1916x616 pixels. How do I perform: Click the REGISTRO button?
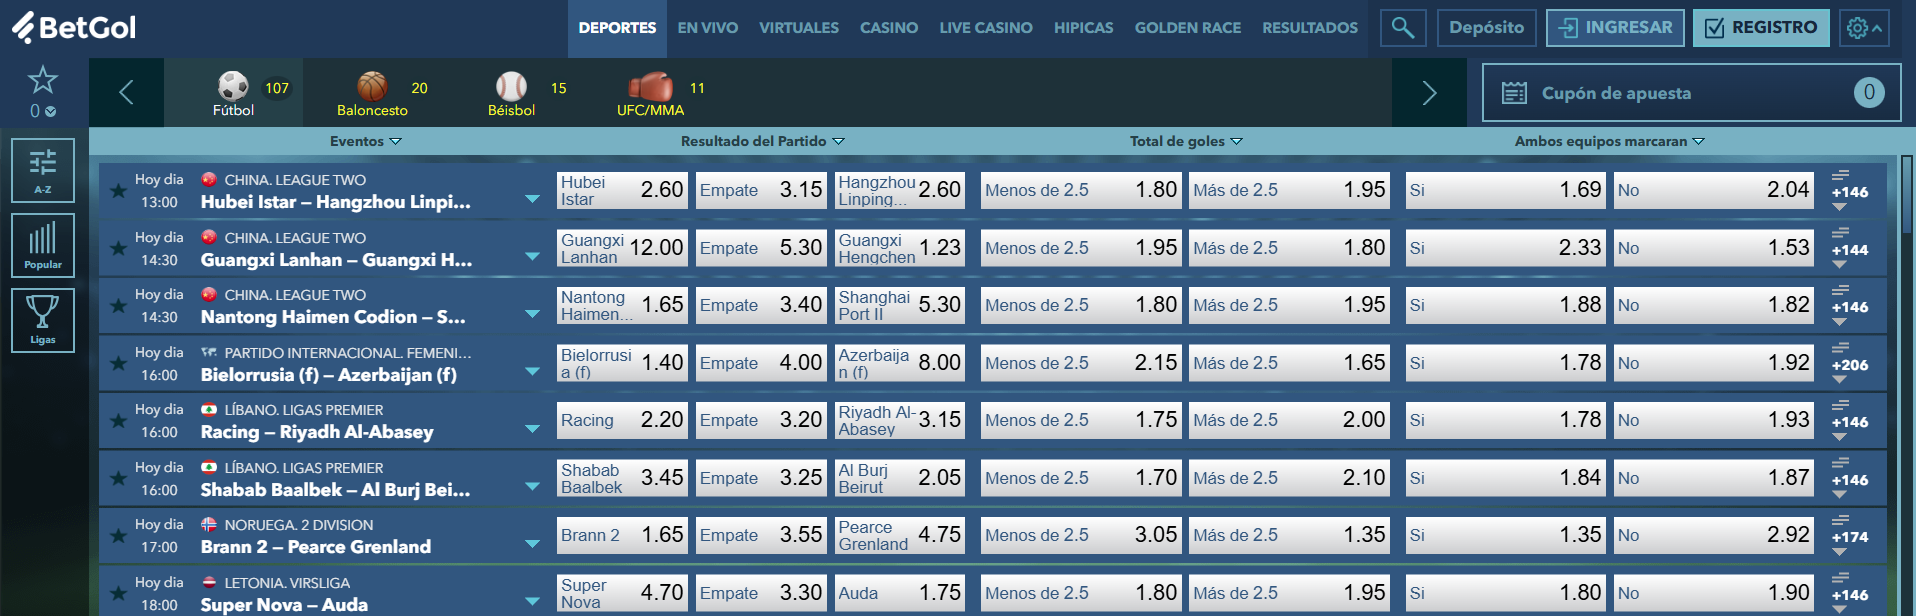click(1761, 28)
